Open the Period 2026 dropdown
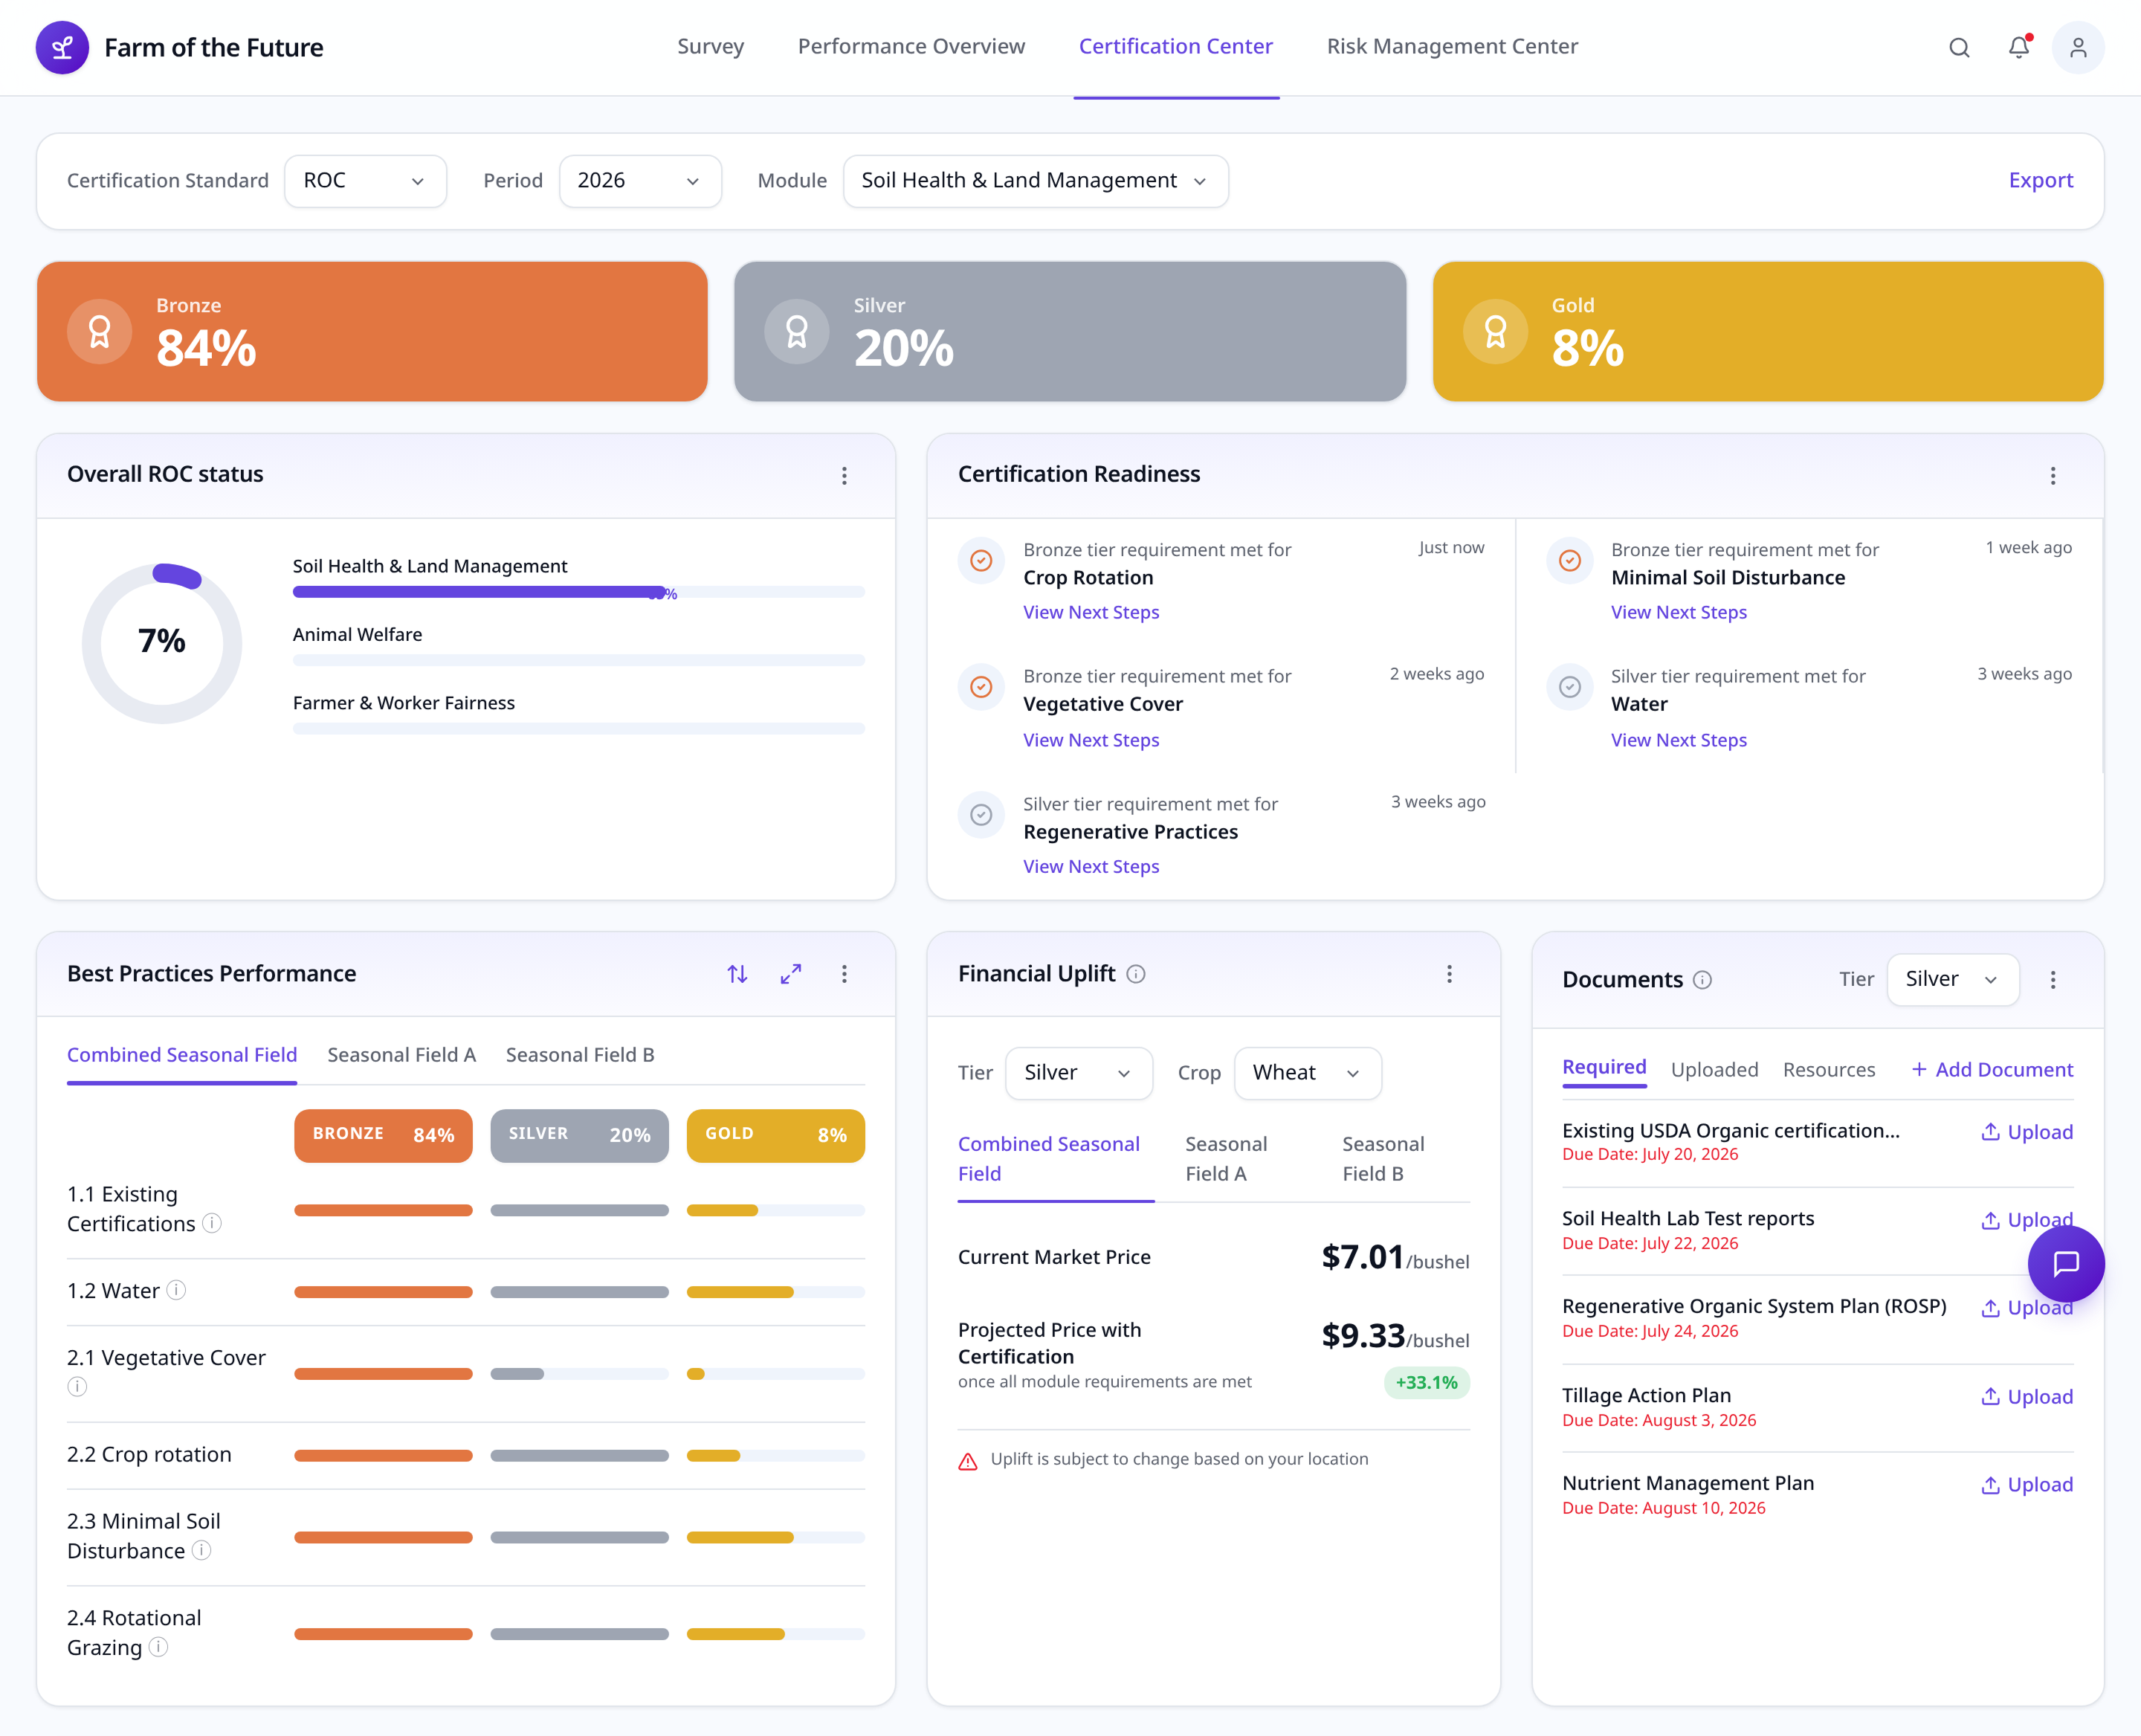 click(x=639, y=181)
